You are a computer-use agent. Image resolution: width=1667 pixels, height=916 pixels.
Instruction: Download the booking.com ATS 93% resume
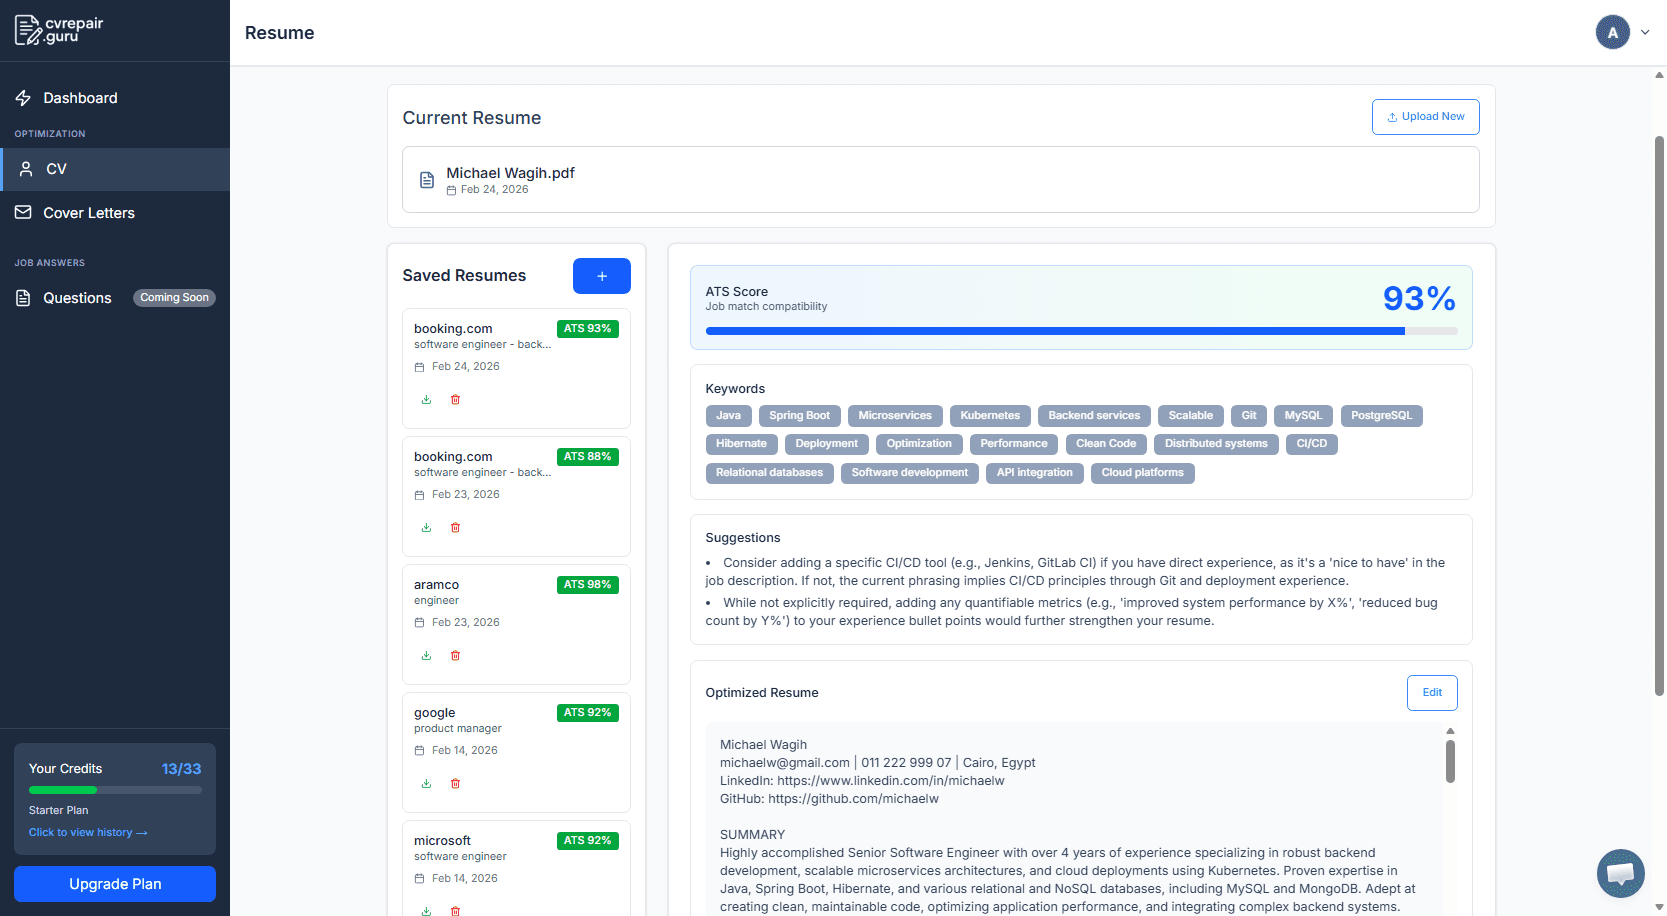pos(425,399)
